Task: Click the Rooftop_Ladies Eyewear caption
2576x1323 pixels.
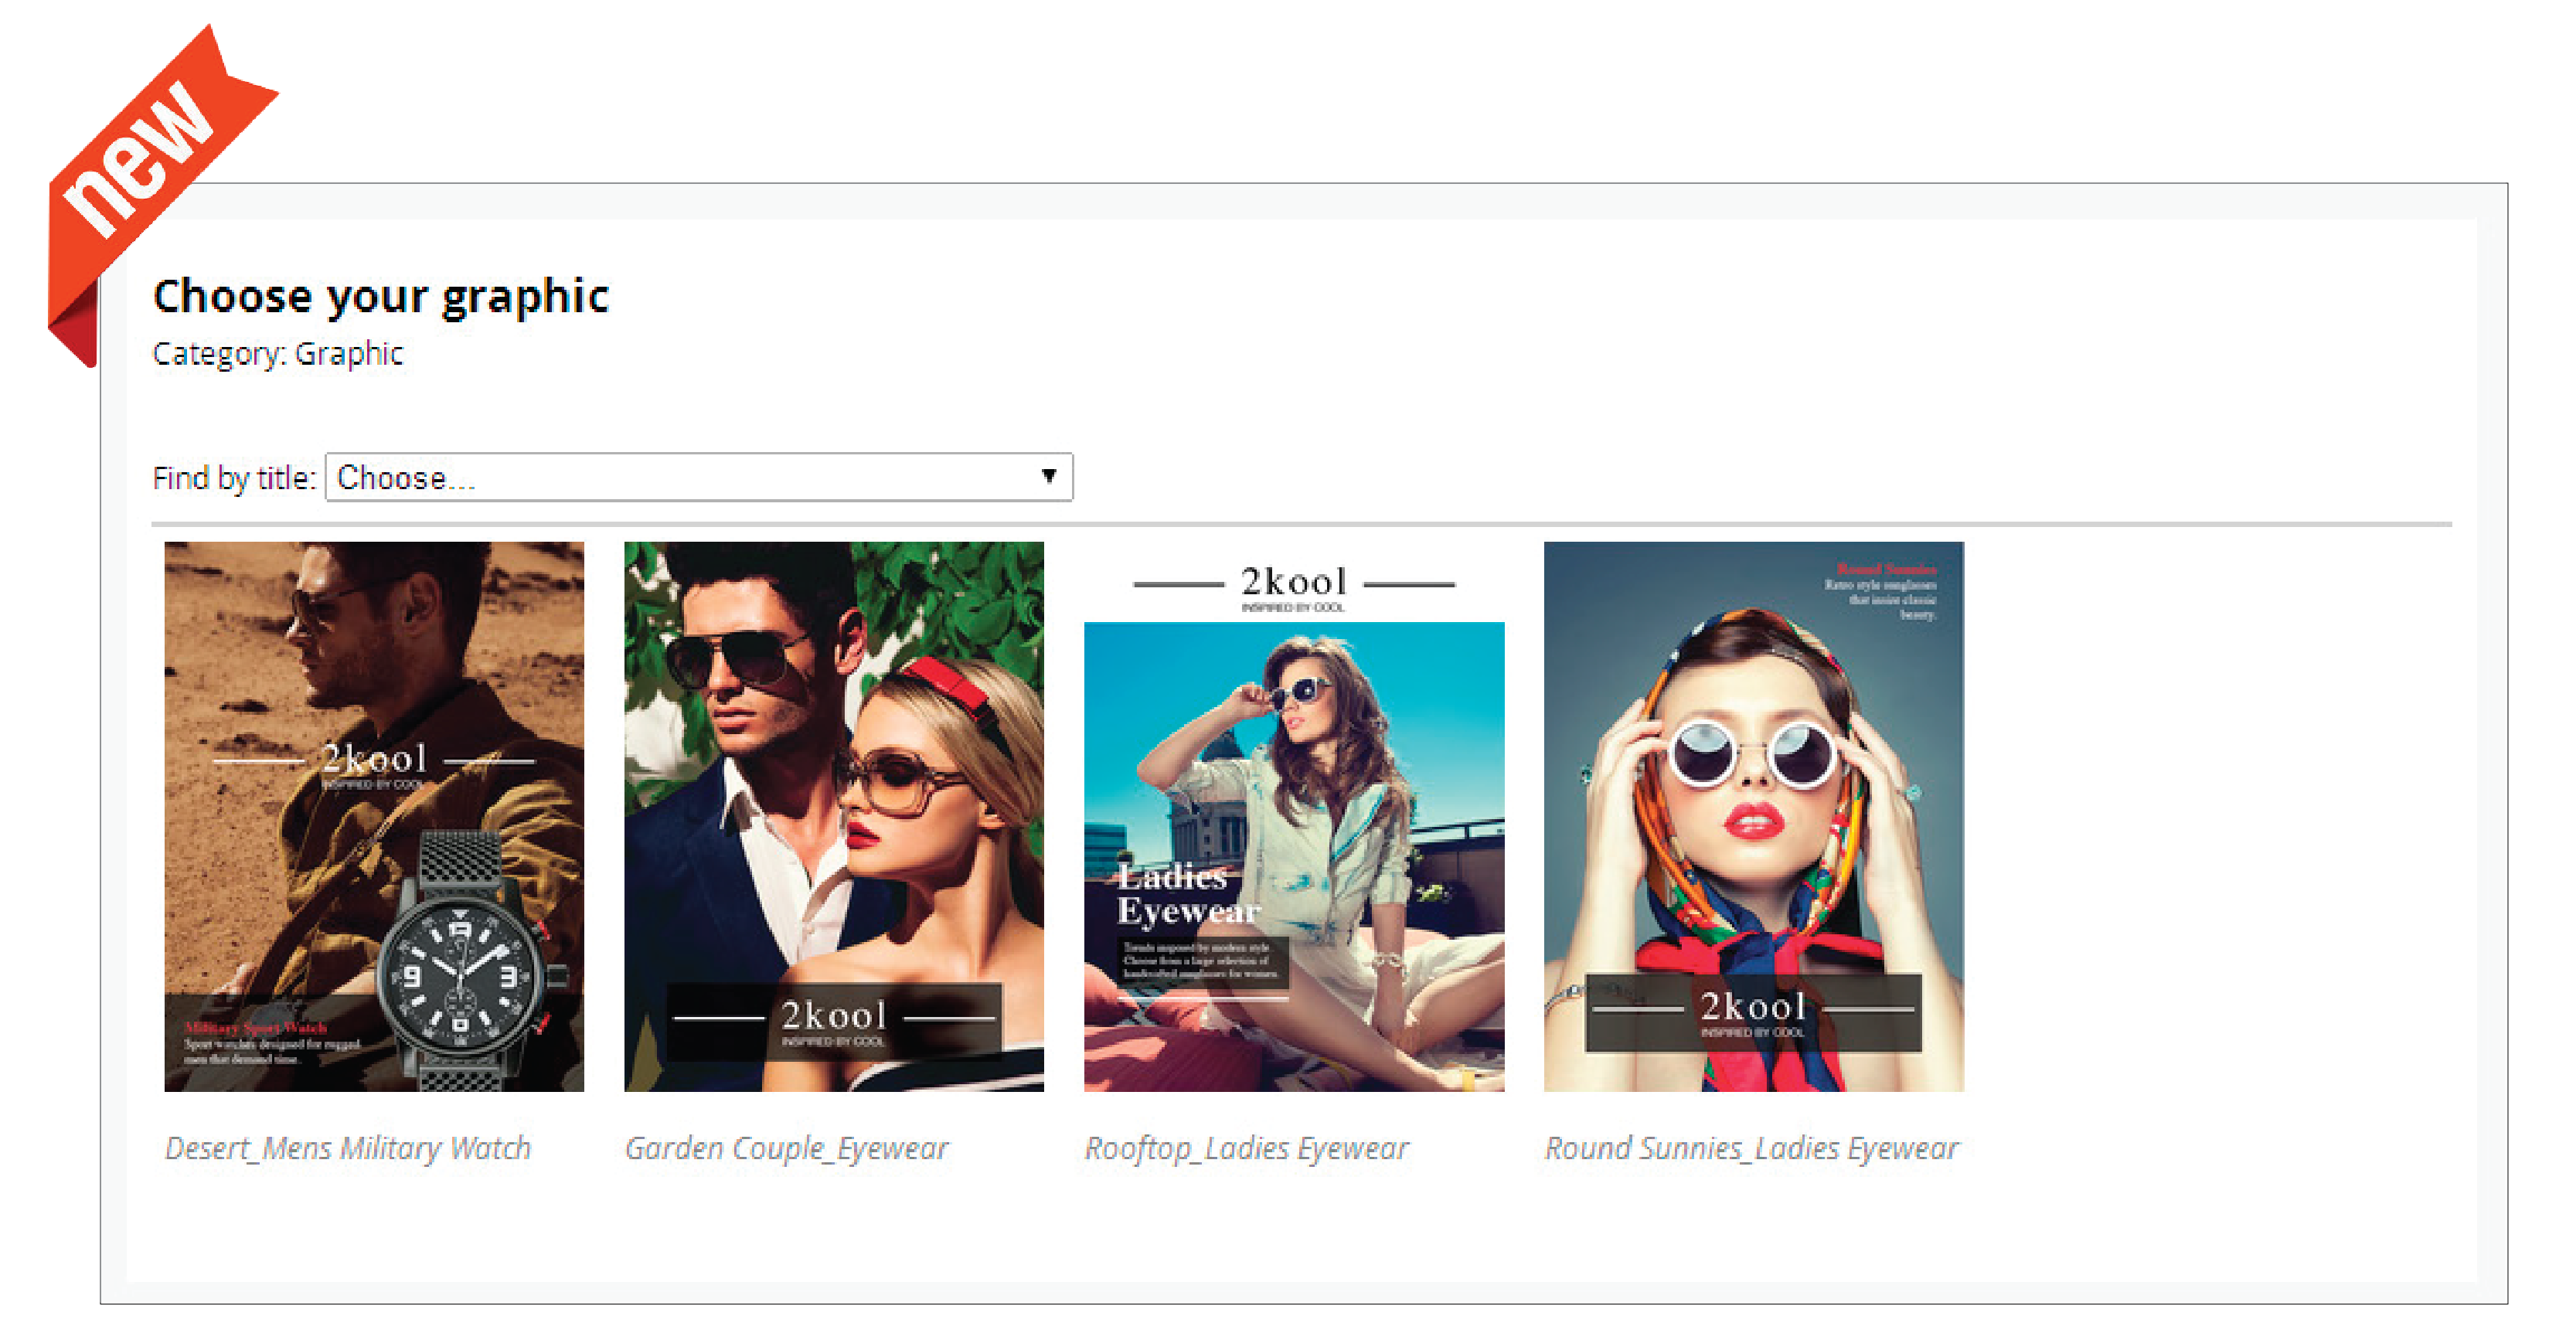Action: pos(1246,1147)
